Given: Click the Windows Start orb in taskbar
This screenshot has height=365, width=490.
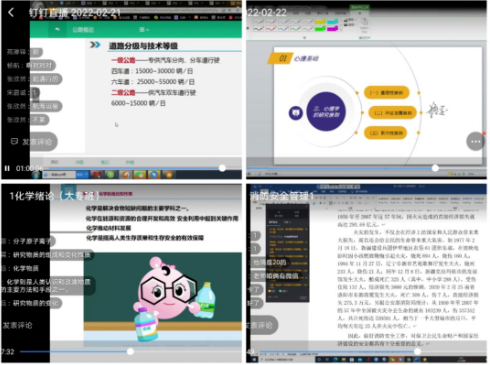Looking at the screenshot, I should click(36, 174).
